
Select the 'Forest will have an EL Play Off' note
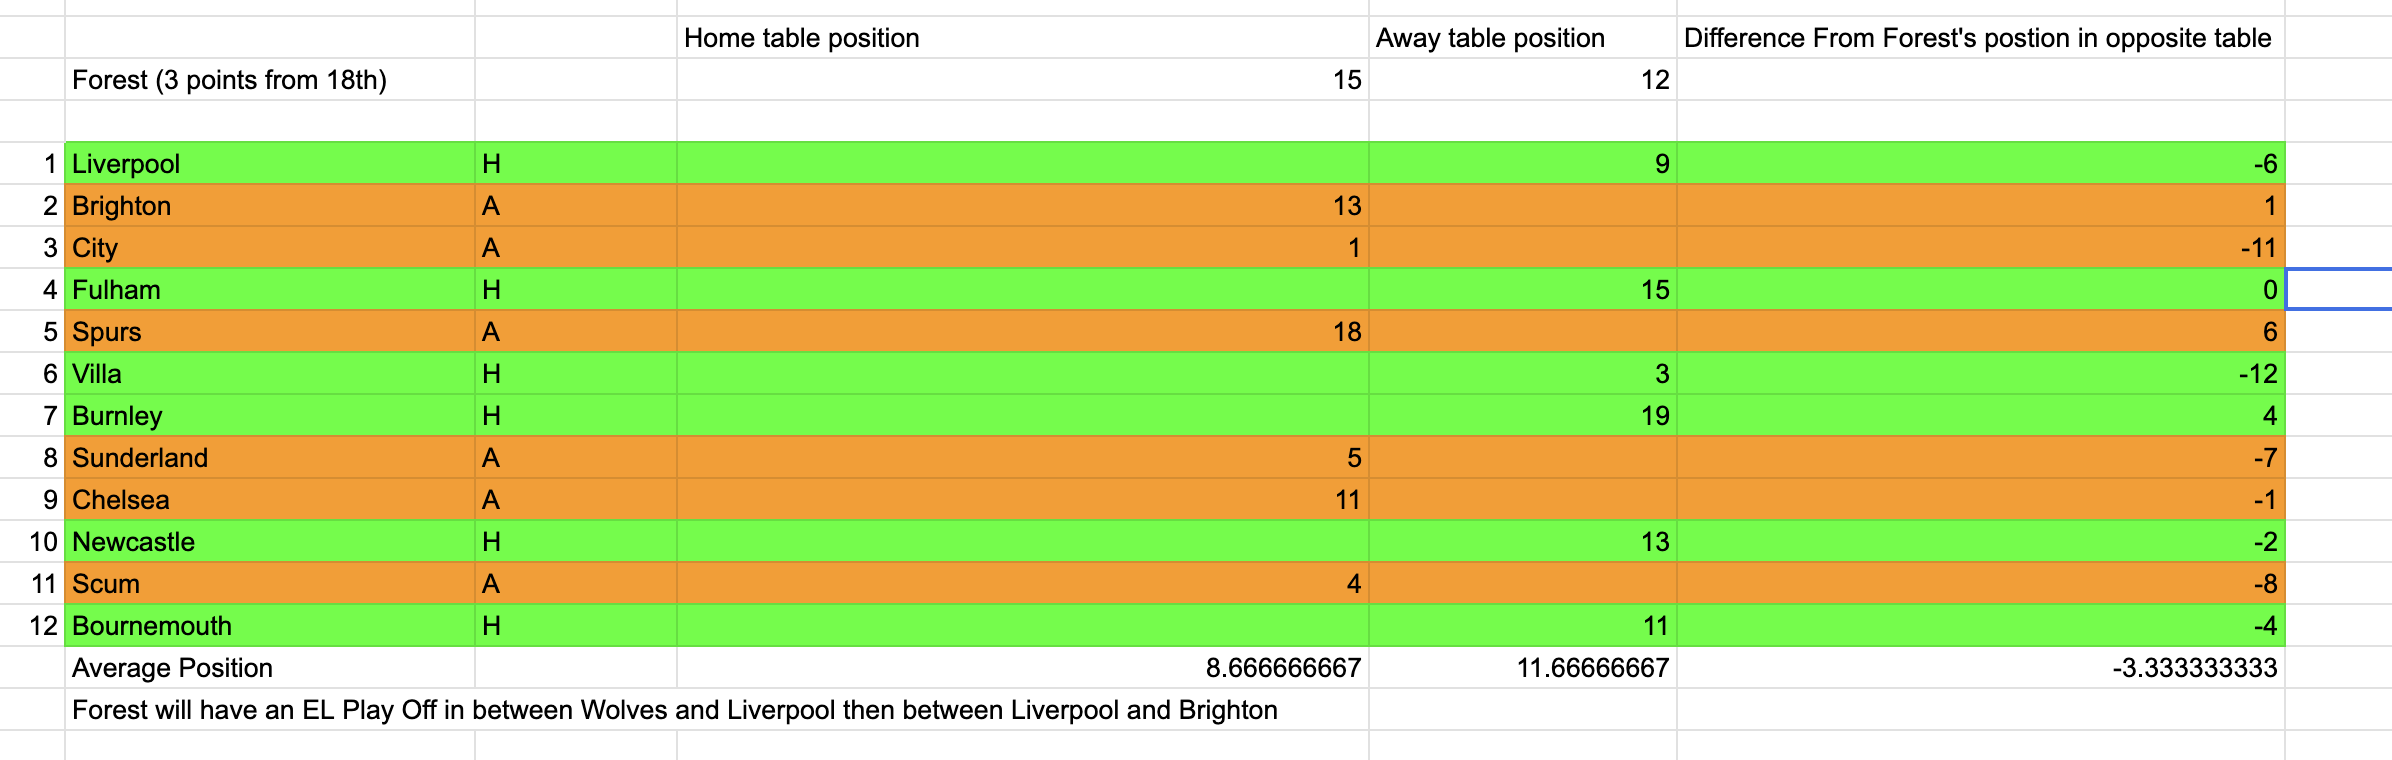click(x=674, y=710)
